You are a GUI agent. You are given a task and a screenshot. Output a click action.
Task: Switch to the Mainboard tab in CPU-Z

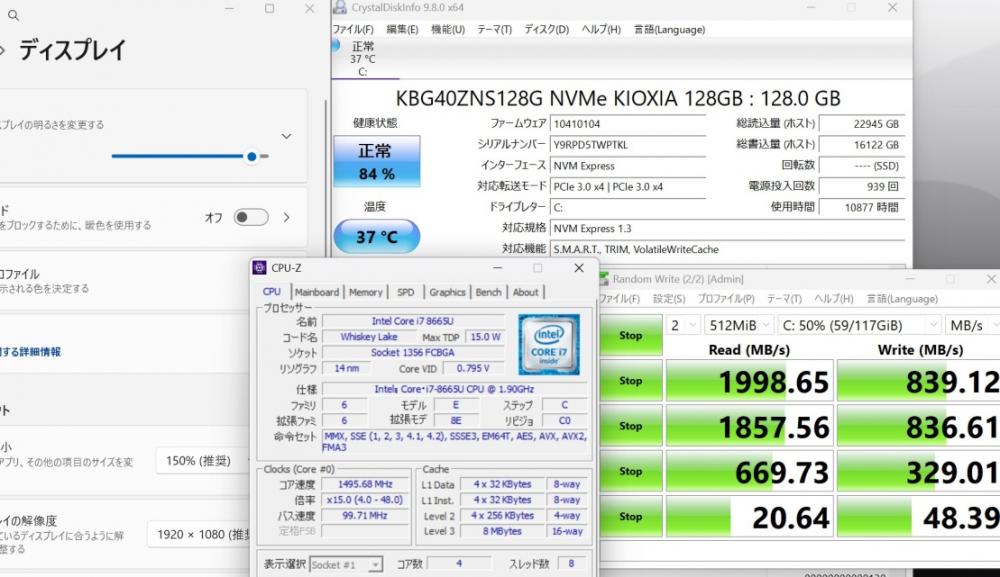317,292
